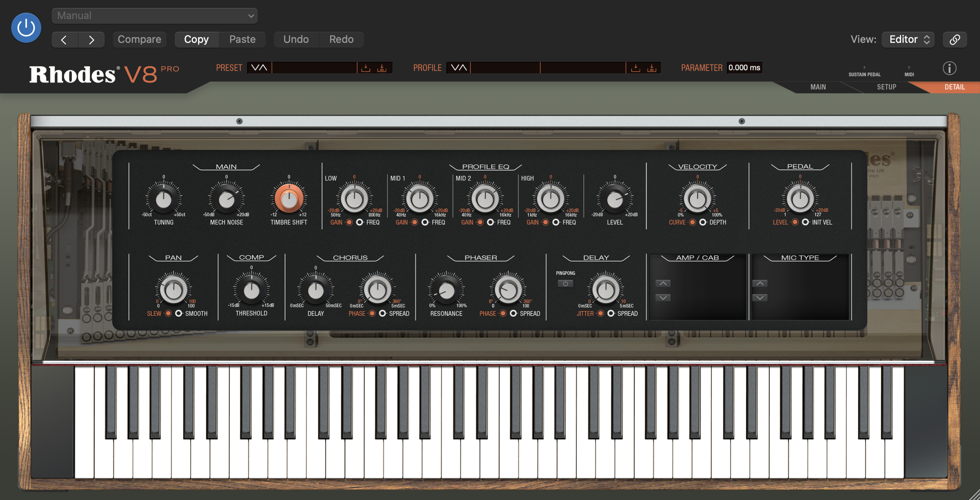980x500 pixels.
Task: Click the PARAMETER value 0.000 ms field
Action: (x=744, y=68)
